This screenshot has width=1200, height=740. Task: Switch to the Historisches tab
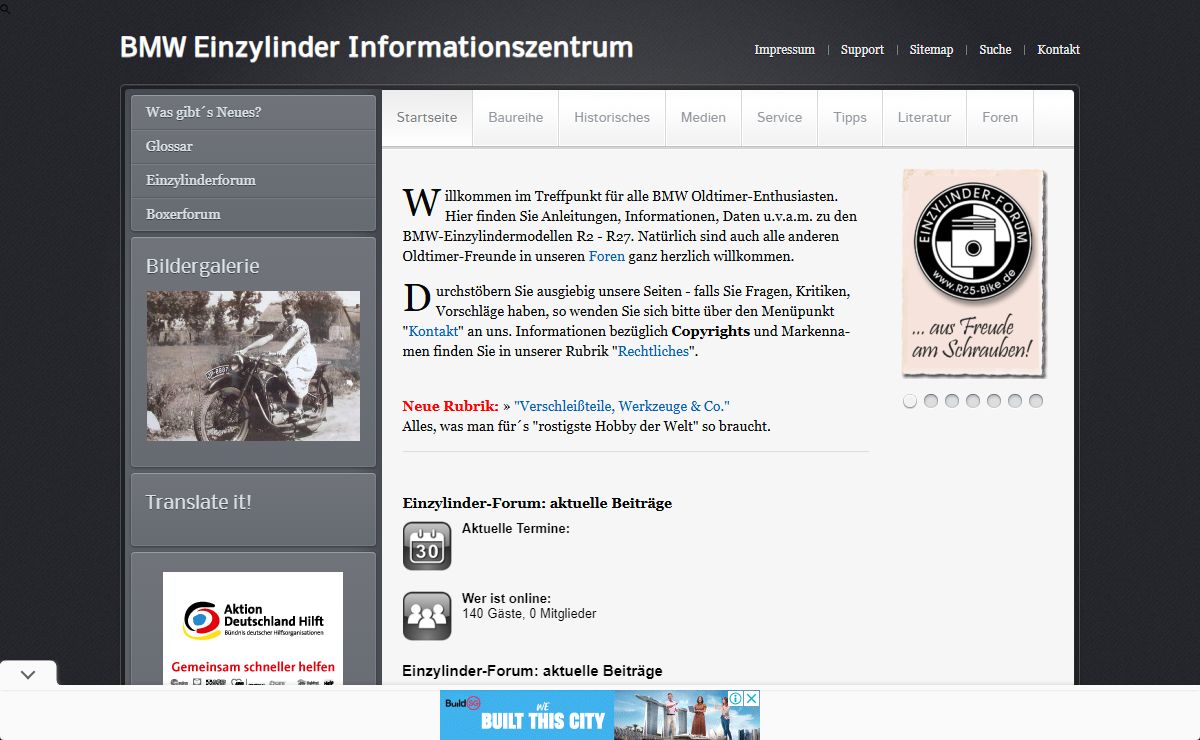tap(612, 118)
